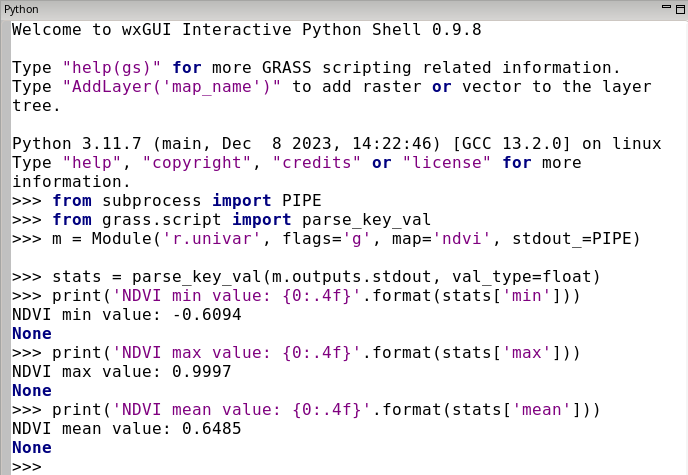Click the None below the max value output
This screenshot has height=475, width=688.
pyautogui.click(x=32, y=391)
